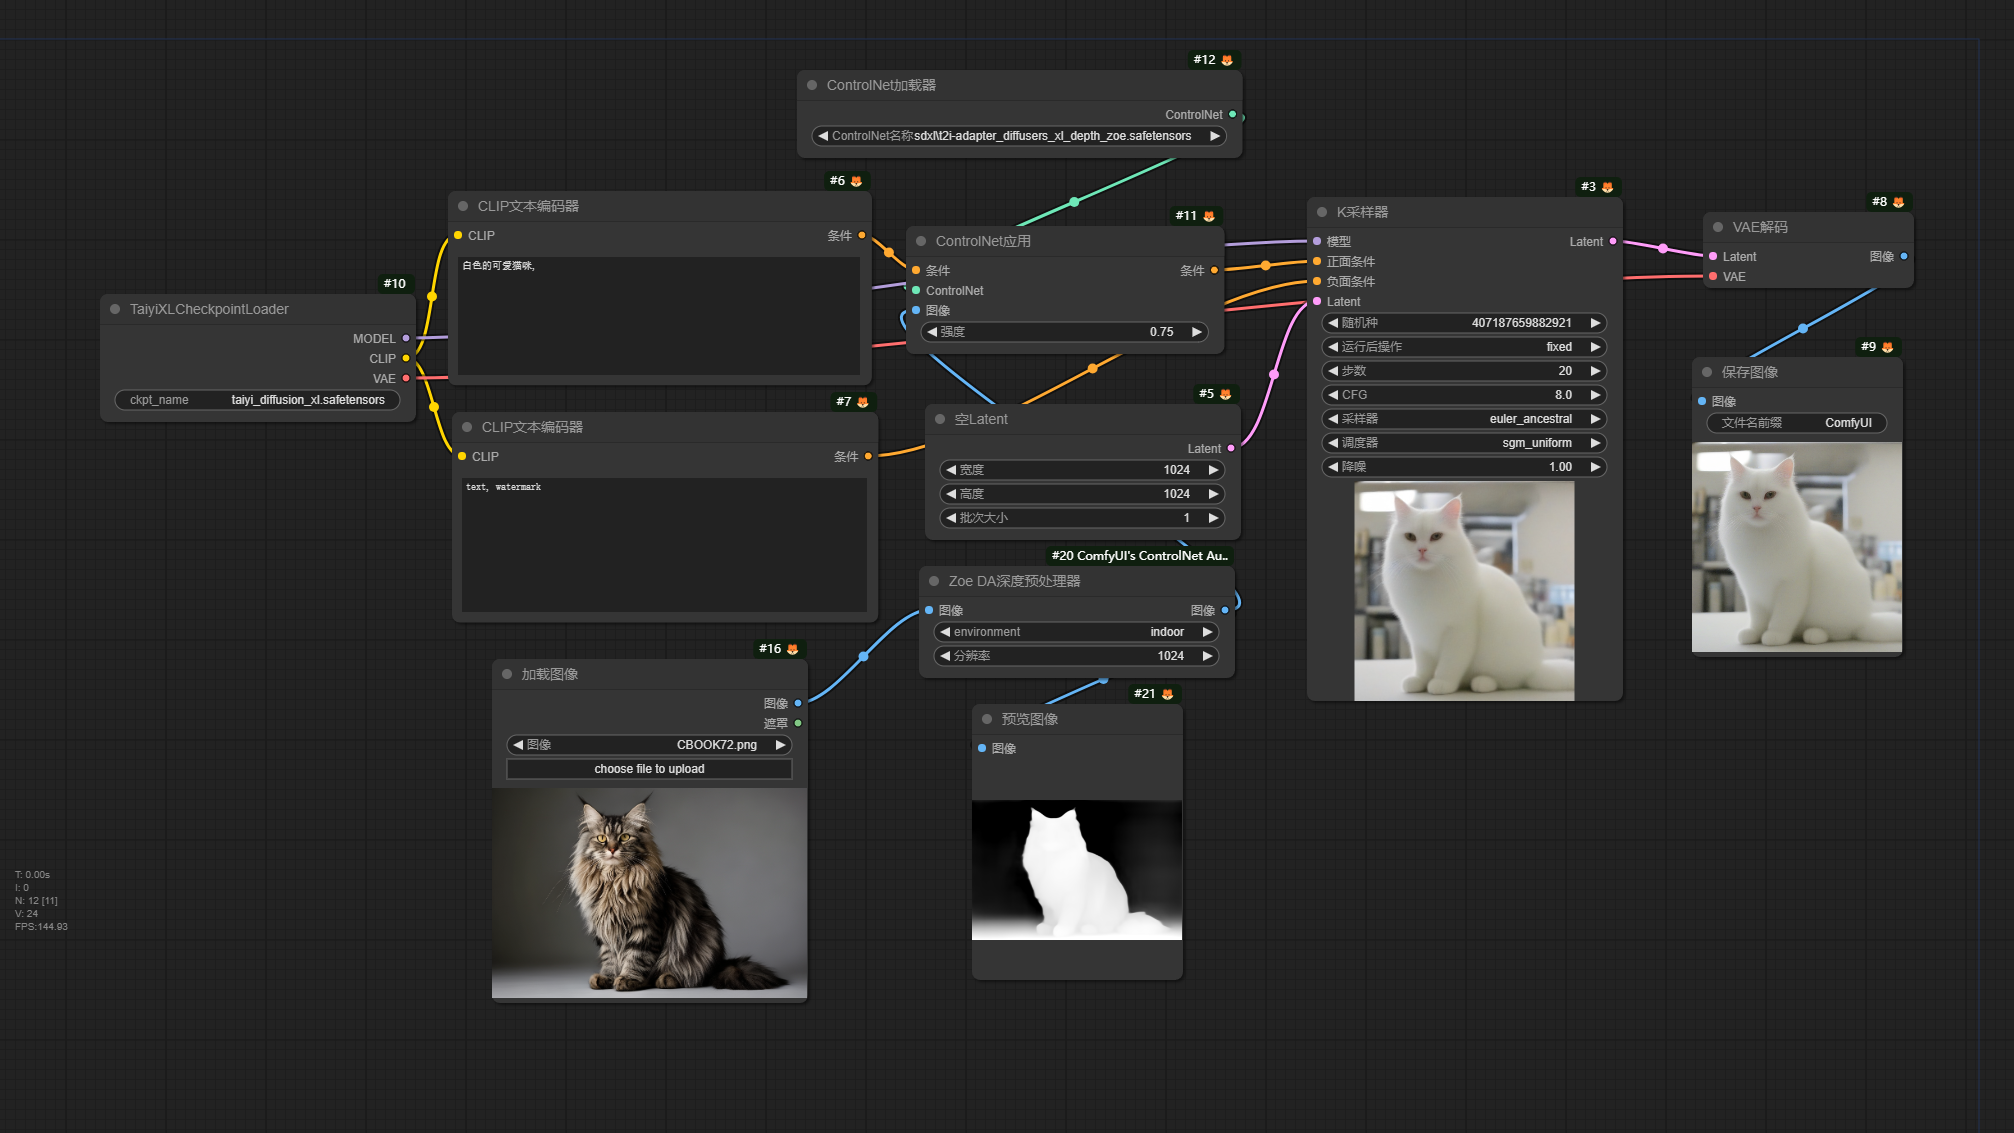The image size is (2014, 1133).
Task: Open the environment indoor combo box
Action: 1075,632
